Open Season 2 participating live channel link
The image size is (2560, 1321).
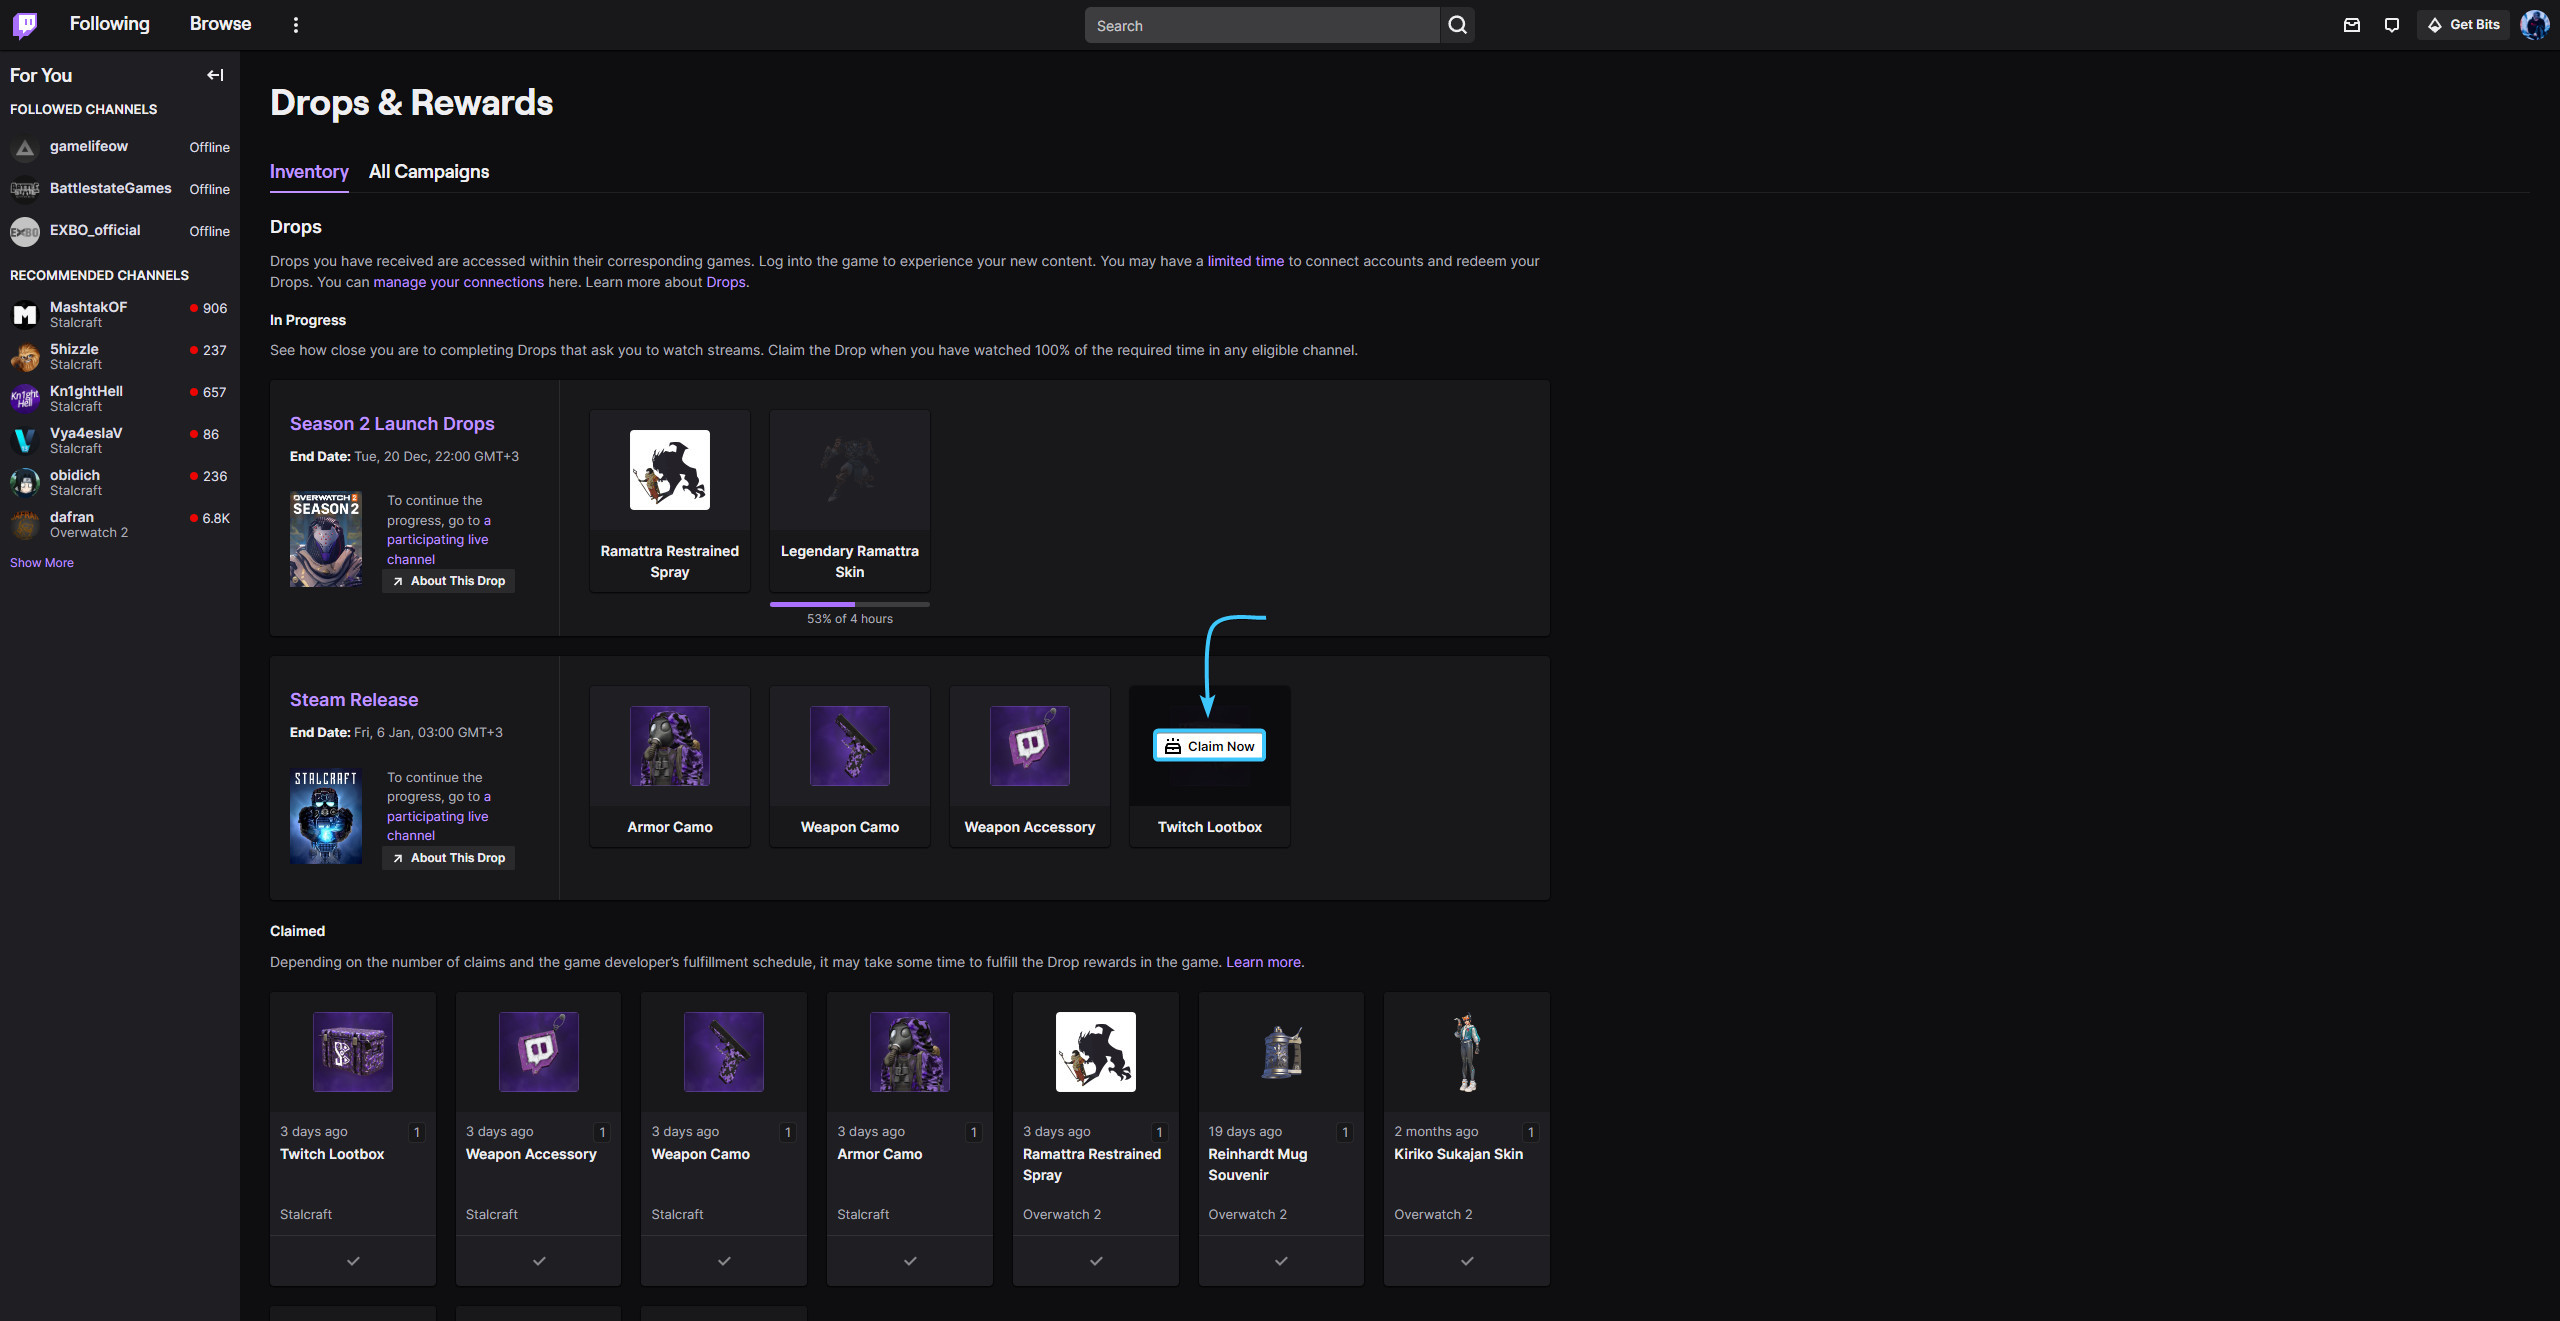[438, 540]
